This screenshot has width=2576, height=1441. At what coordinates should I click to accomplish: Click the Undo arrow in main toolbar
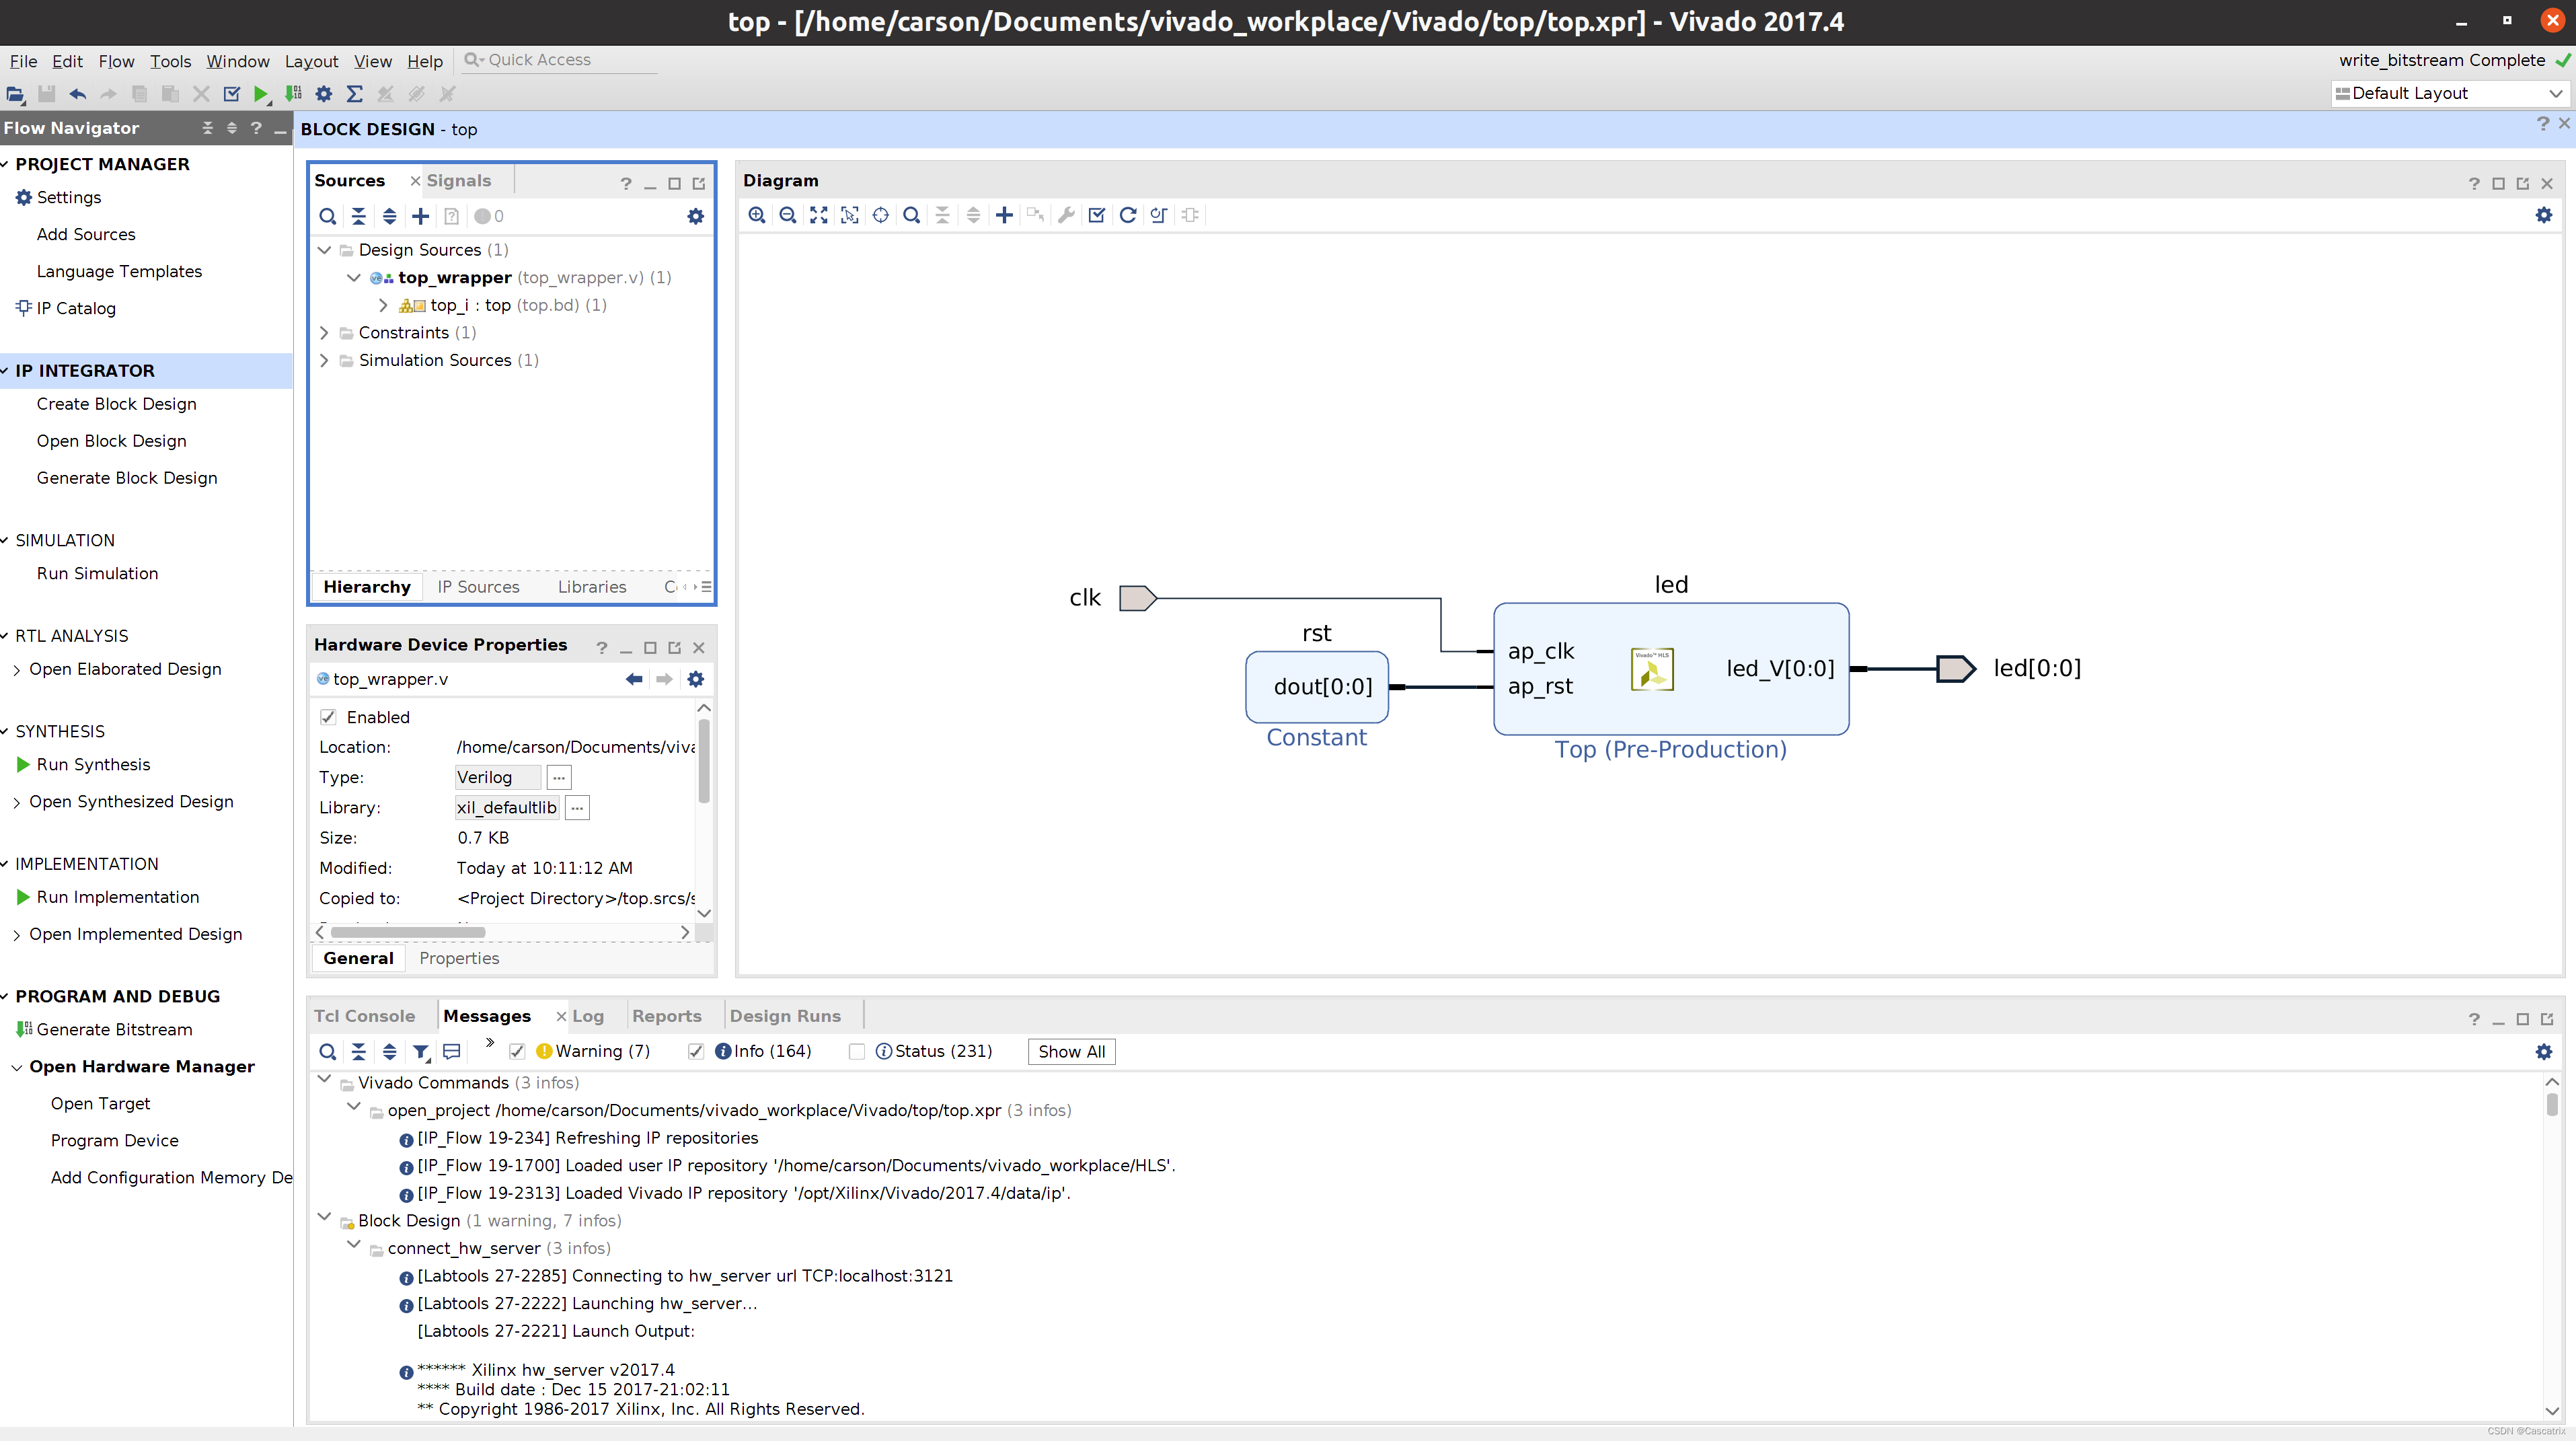(77, 94)
